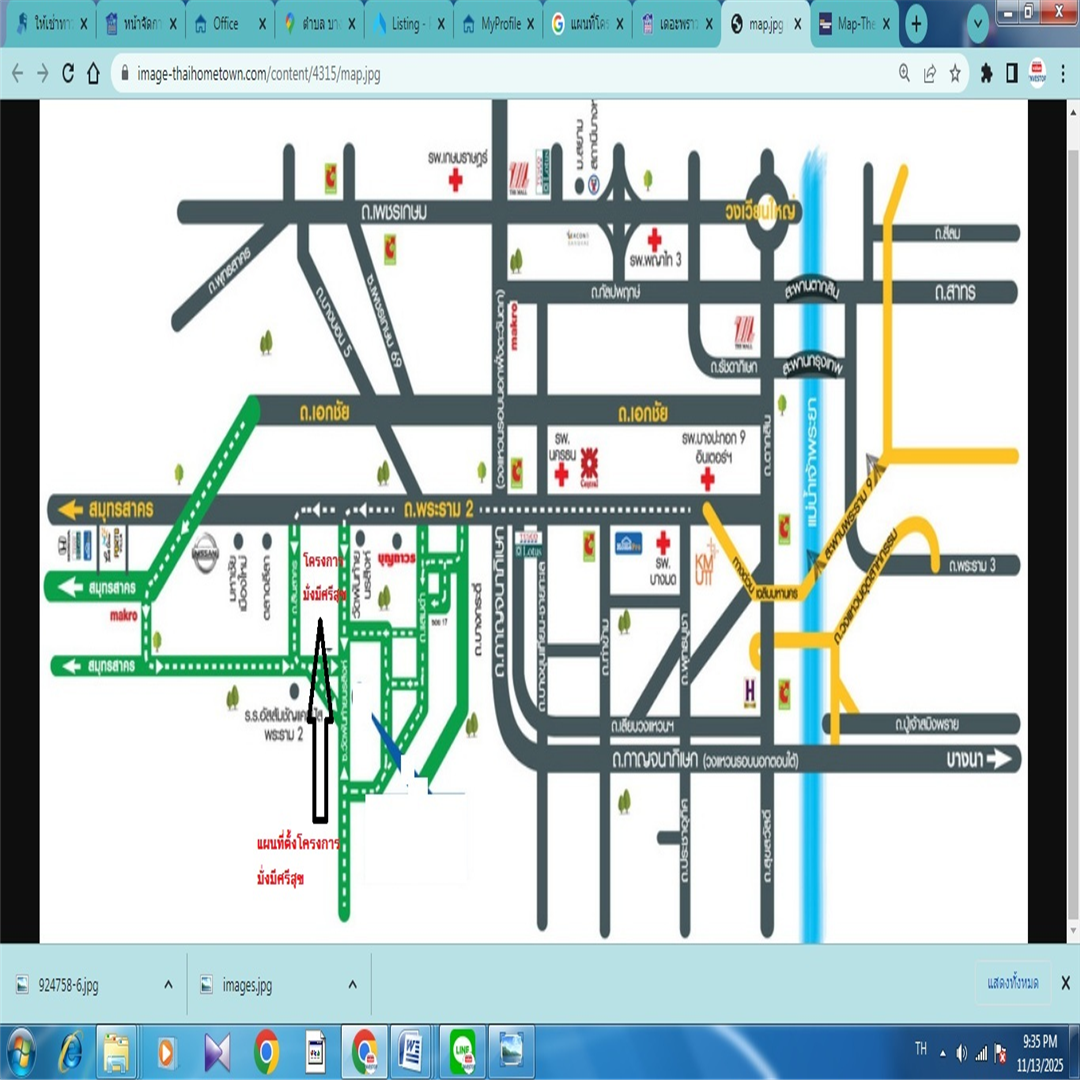The width and height of the screenshot is (1080, 1080).
Task: Open LINE from the Windows taskbar
Action: tap(461, 1052)
